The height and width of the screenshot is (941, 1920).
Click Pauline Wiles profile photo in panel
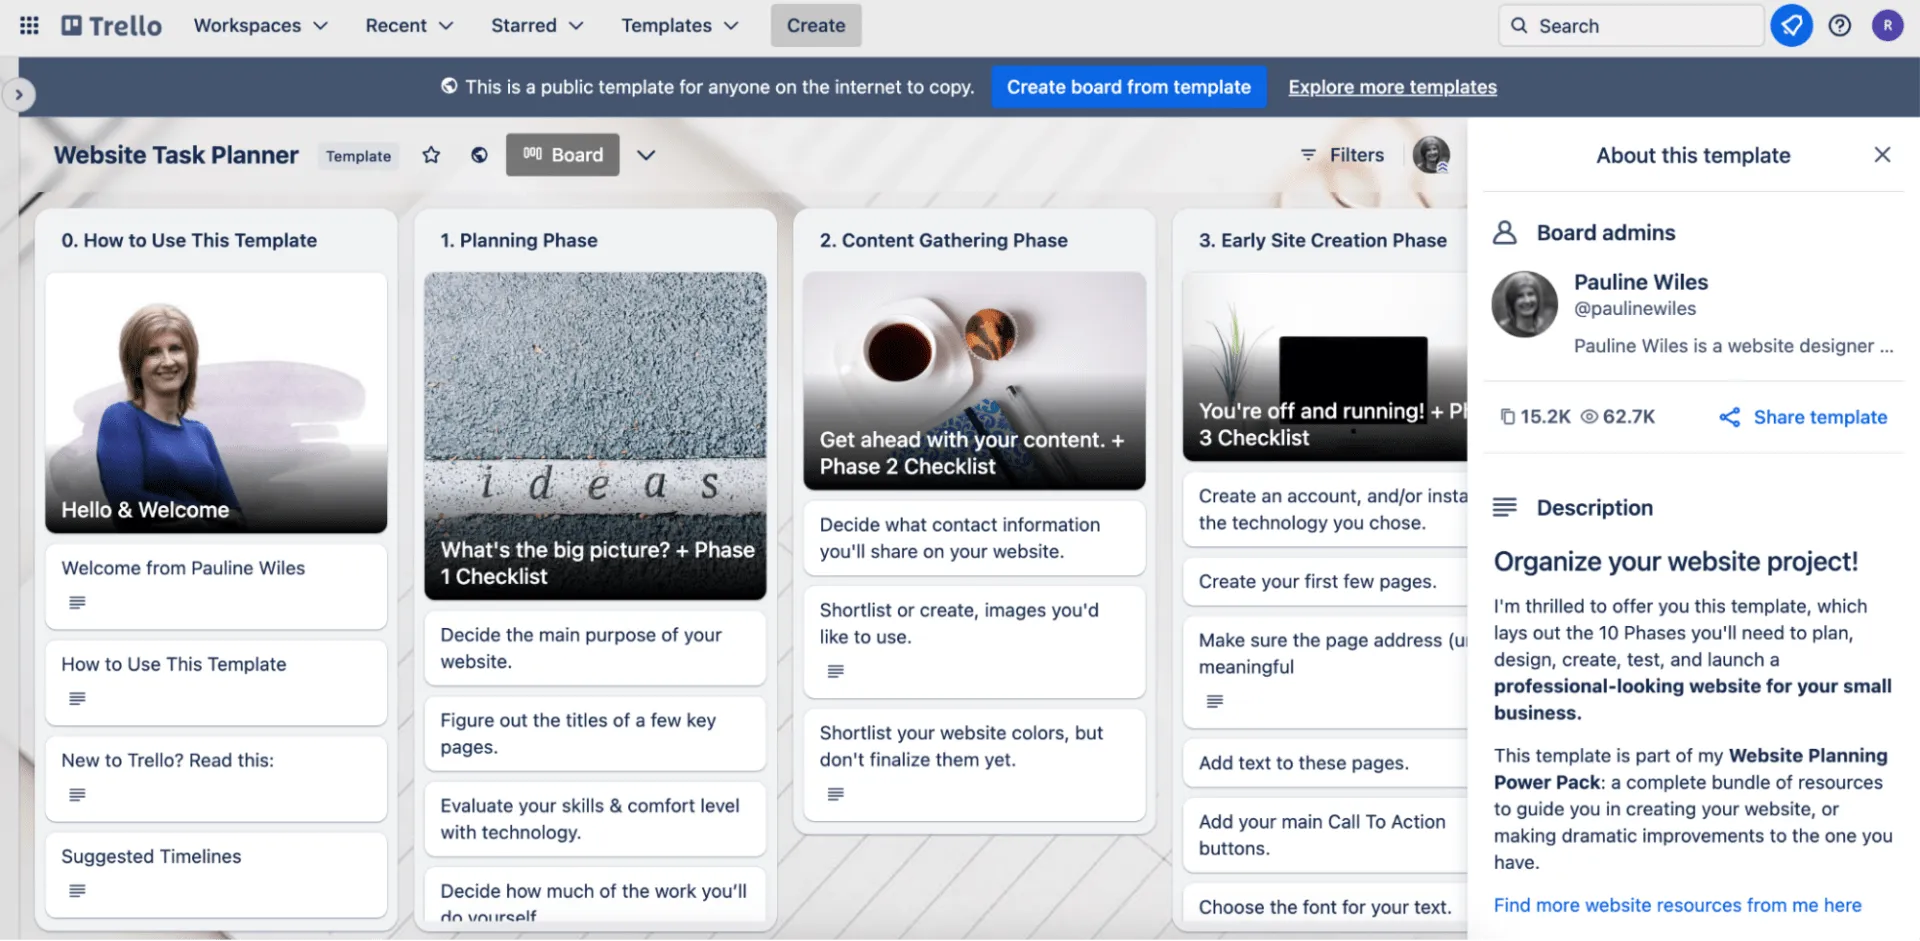coord(1524,304)
